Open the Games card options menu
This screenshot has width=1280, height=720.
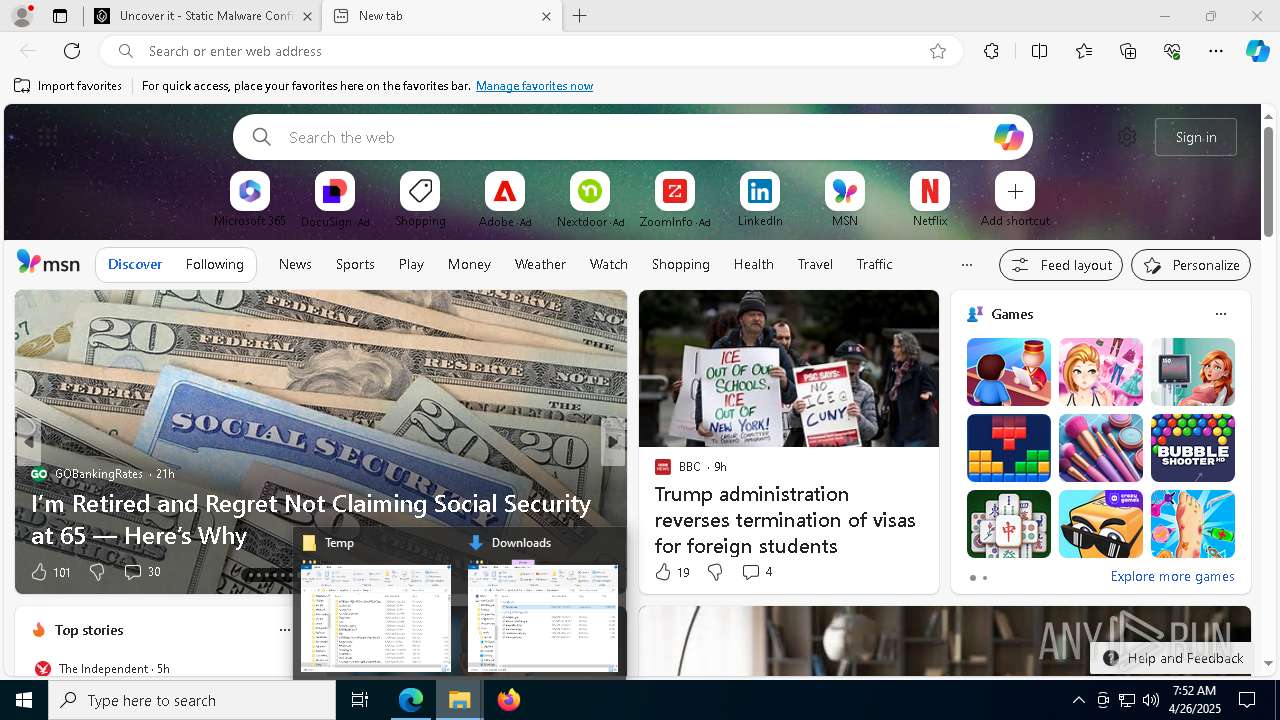1220,314
